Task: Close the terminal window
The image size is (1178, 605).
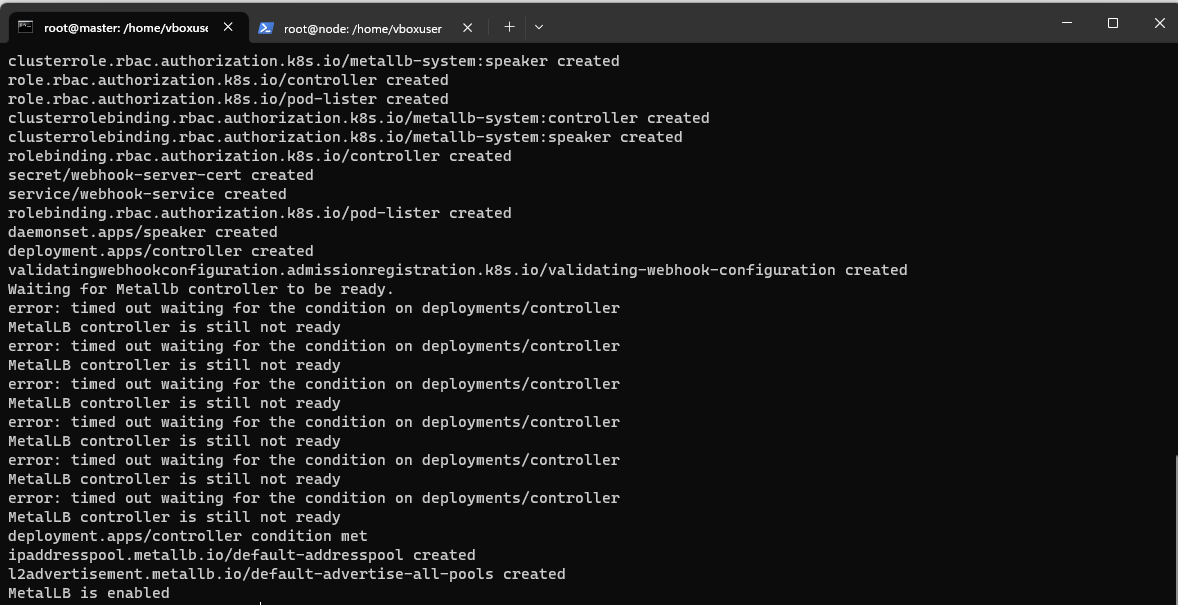Action: [1159, 23]
